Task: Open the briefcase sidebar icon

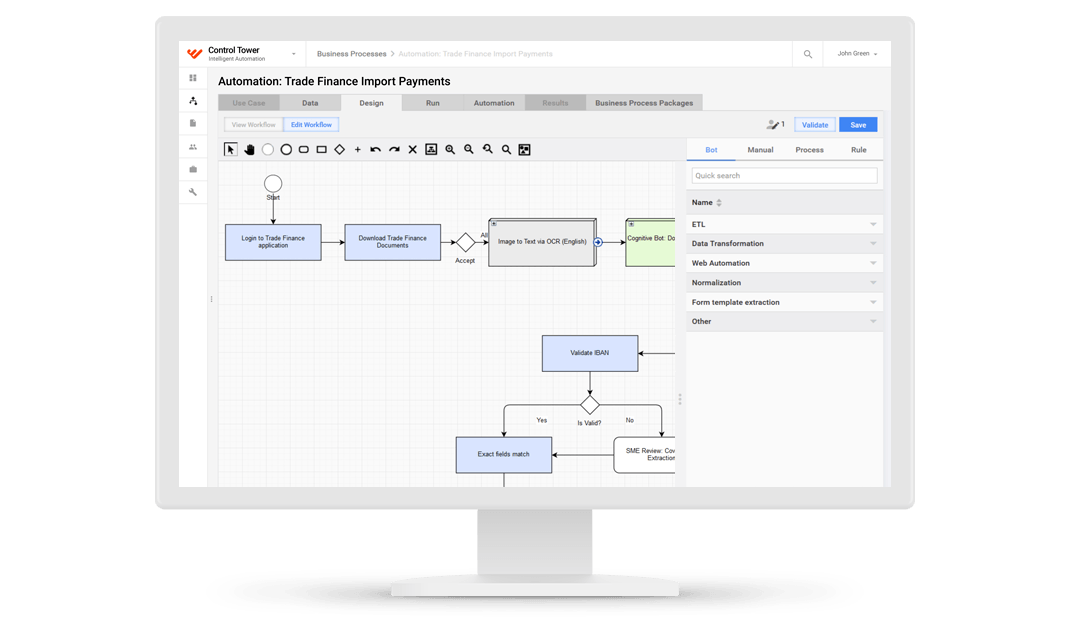Action: (x=193, y=169)
